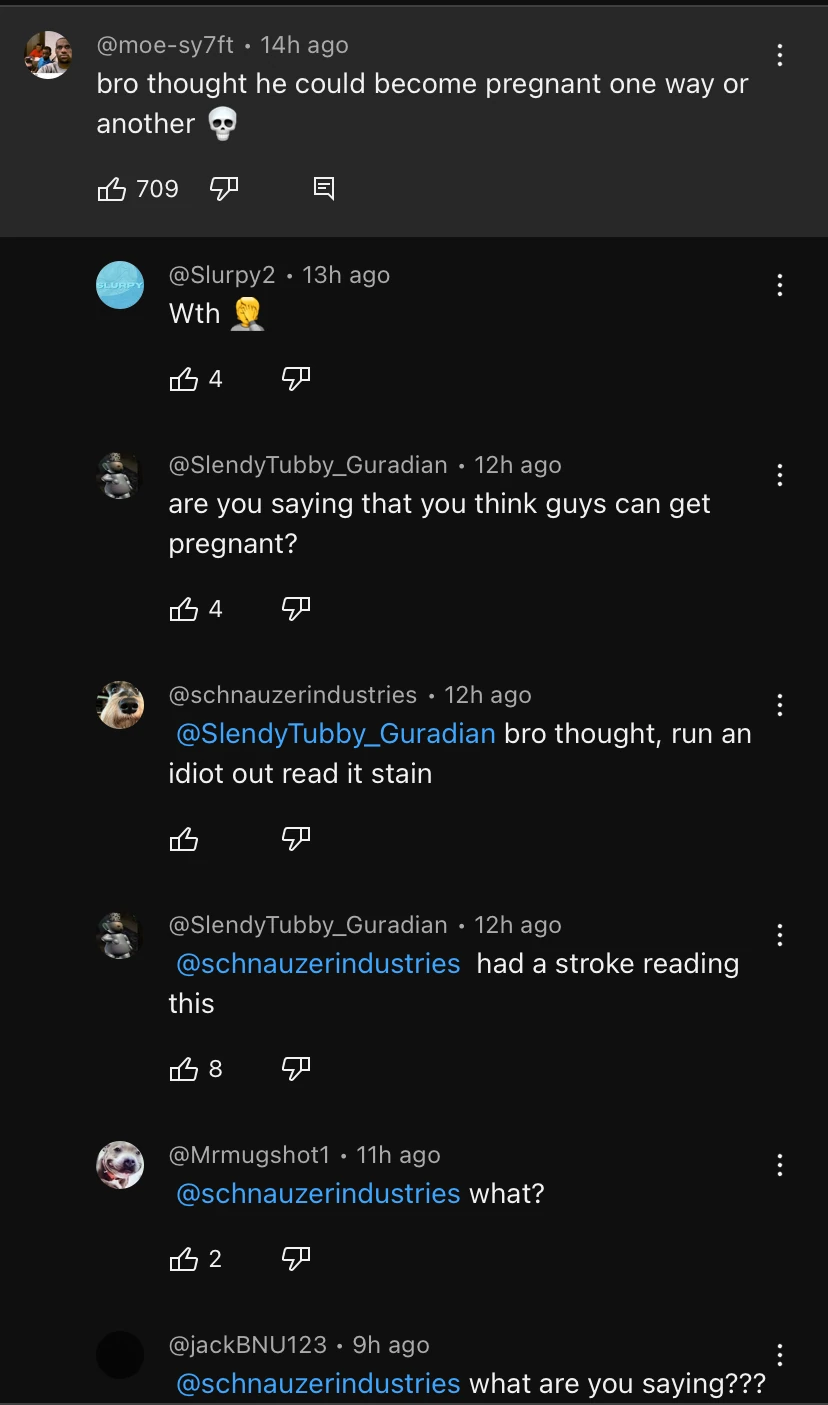Open options menu for @jackBNU123's reply
The width and height of the screenshot is (828, 1405).
(780, 1355)
